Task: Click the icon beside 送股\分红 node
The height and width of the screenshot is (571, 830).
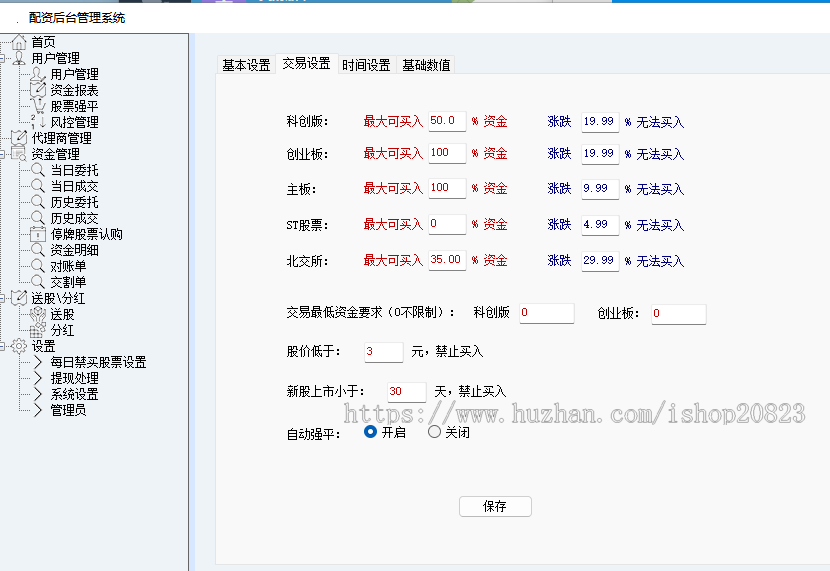Action: click(x=19, y=297)
